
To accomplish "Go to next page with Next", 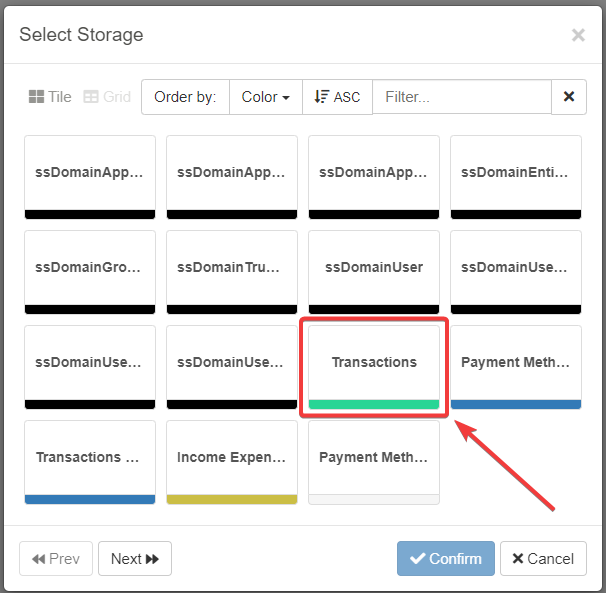I will [x=135, y=559].
